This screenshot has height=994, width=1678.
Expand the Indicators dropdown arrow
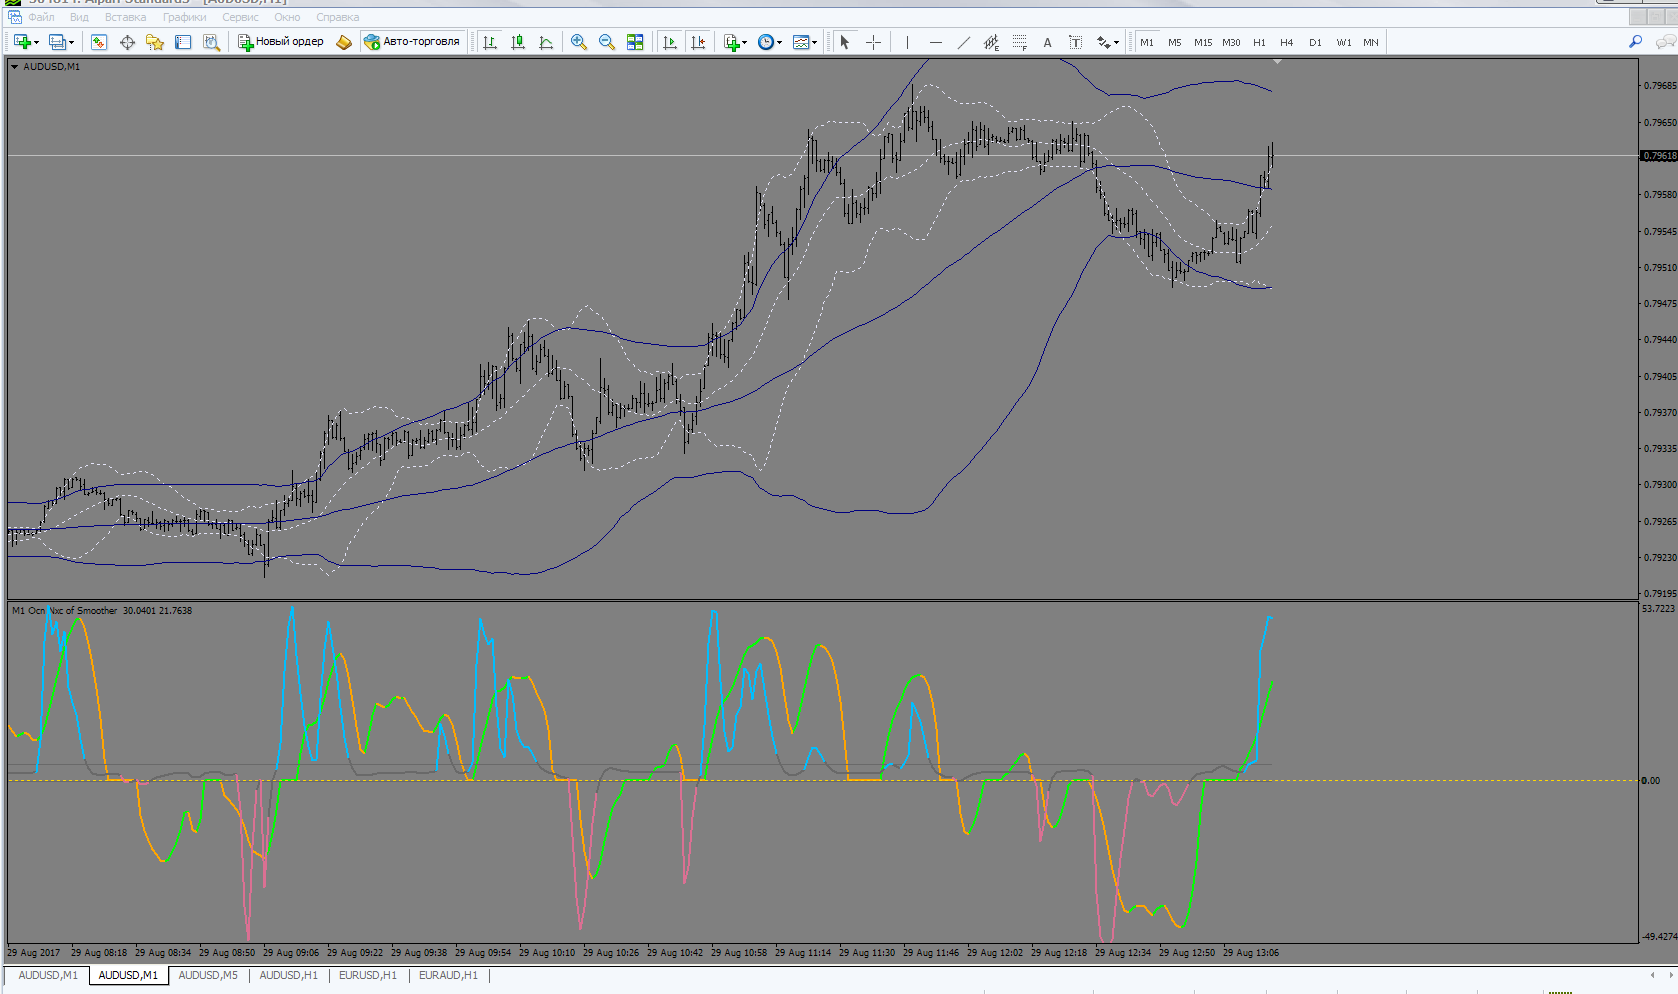pyautogui.click(x=745, y=42)
